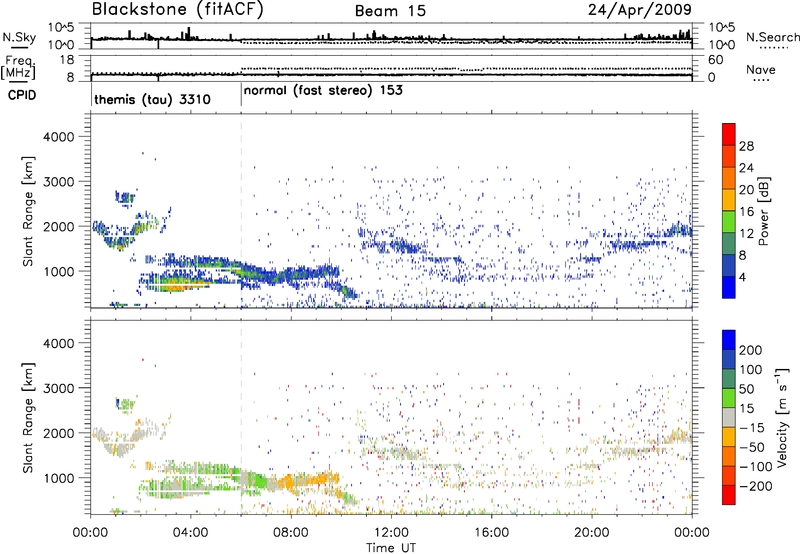Click the dashed 06:00 marker in the power panel
800x554 pixels.
point(241,211)
